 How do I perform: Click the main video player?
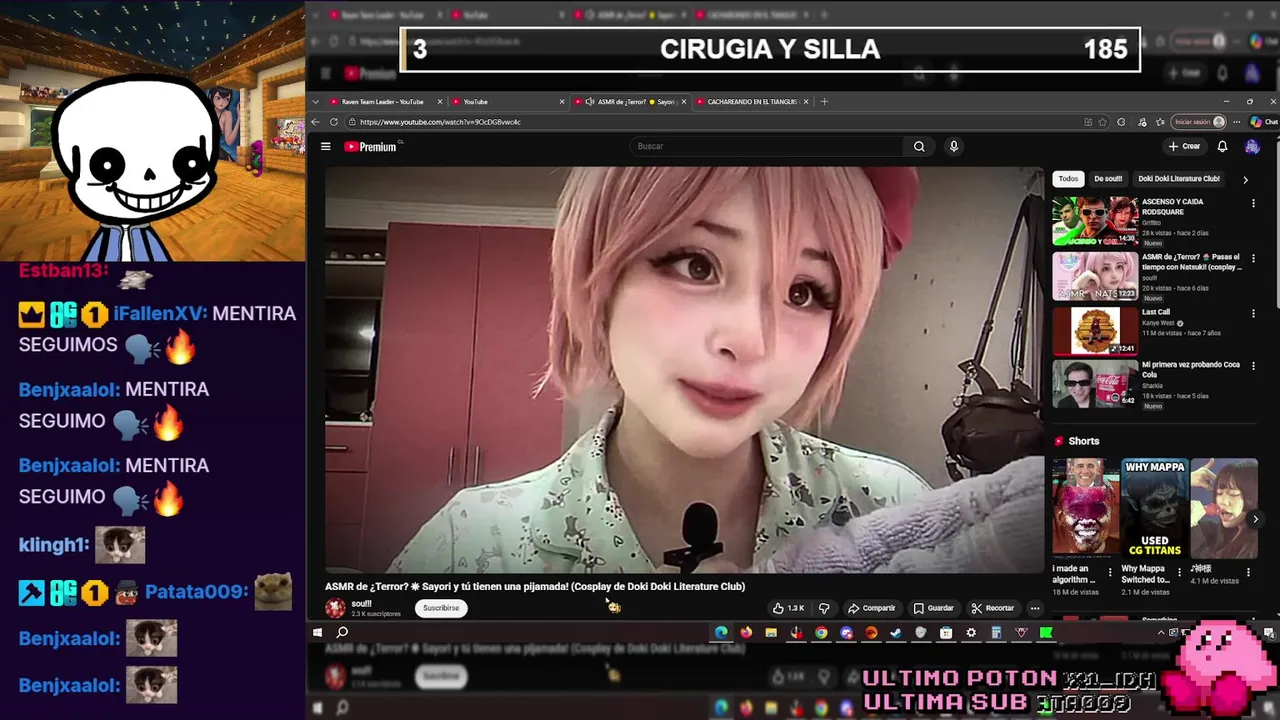coord(684,370)
